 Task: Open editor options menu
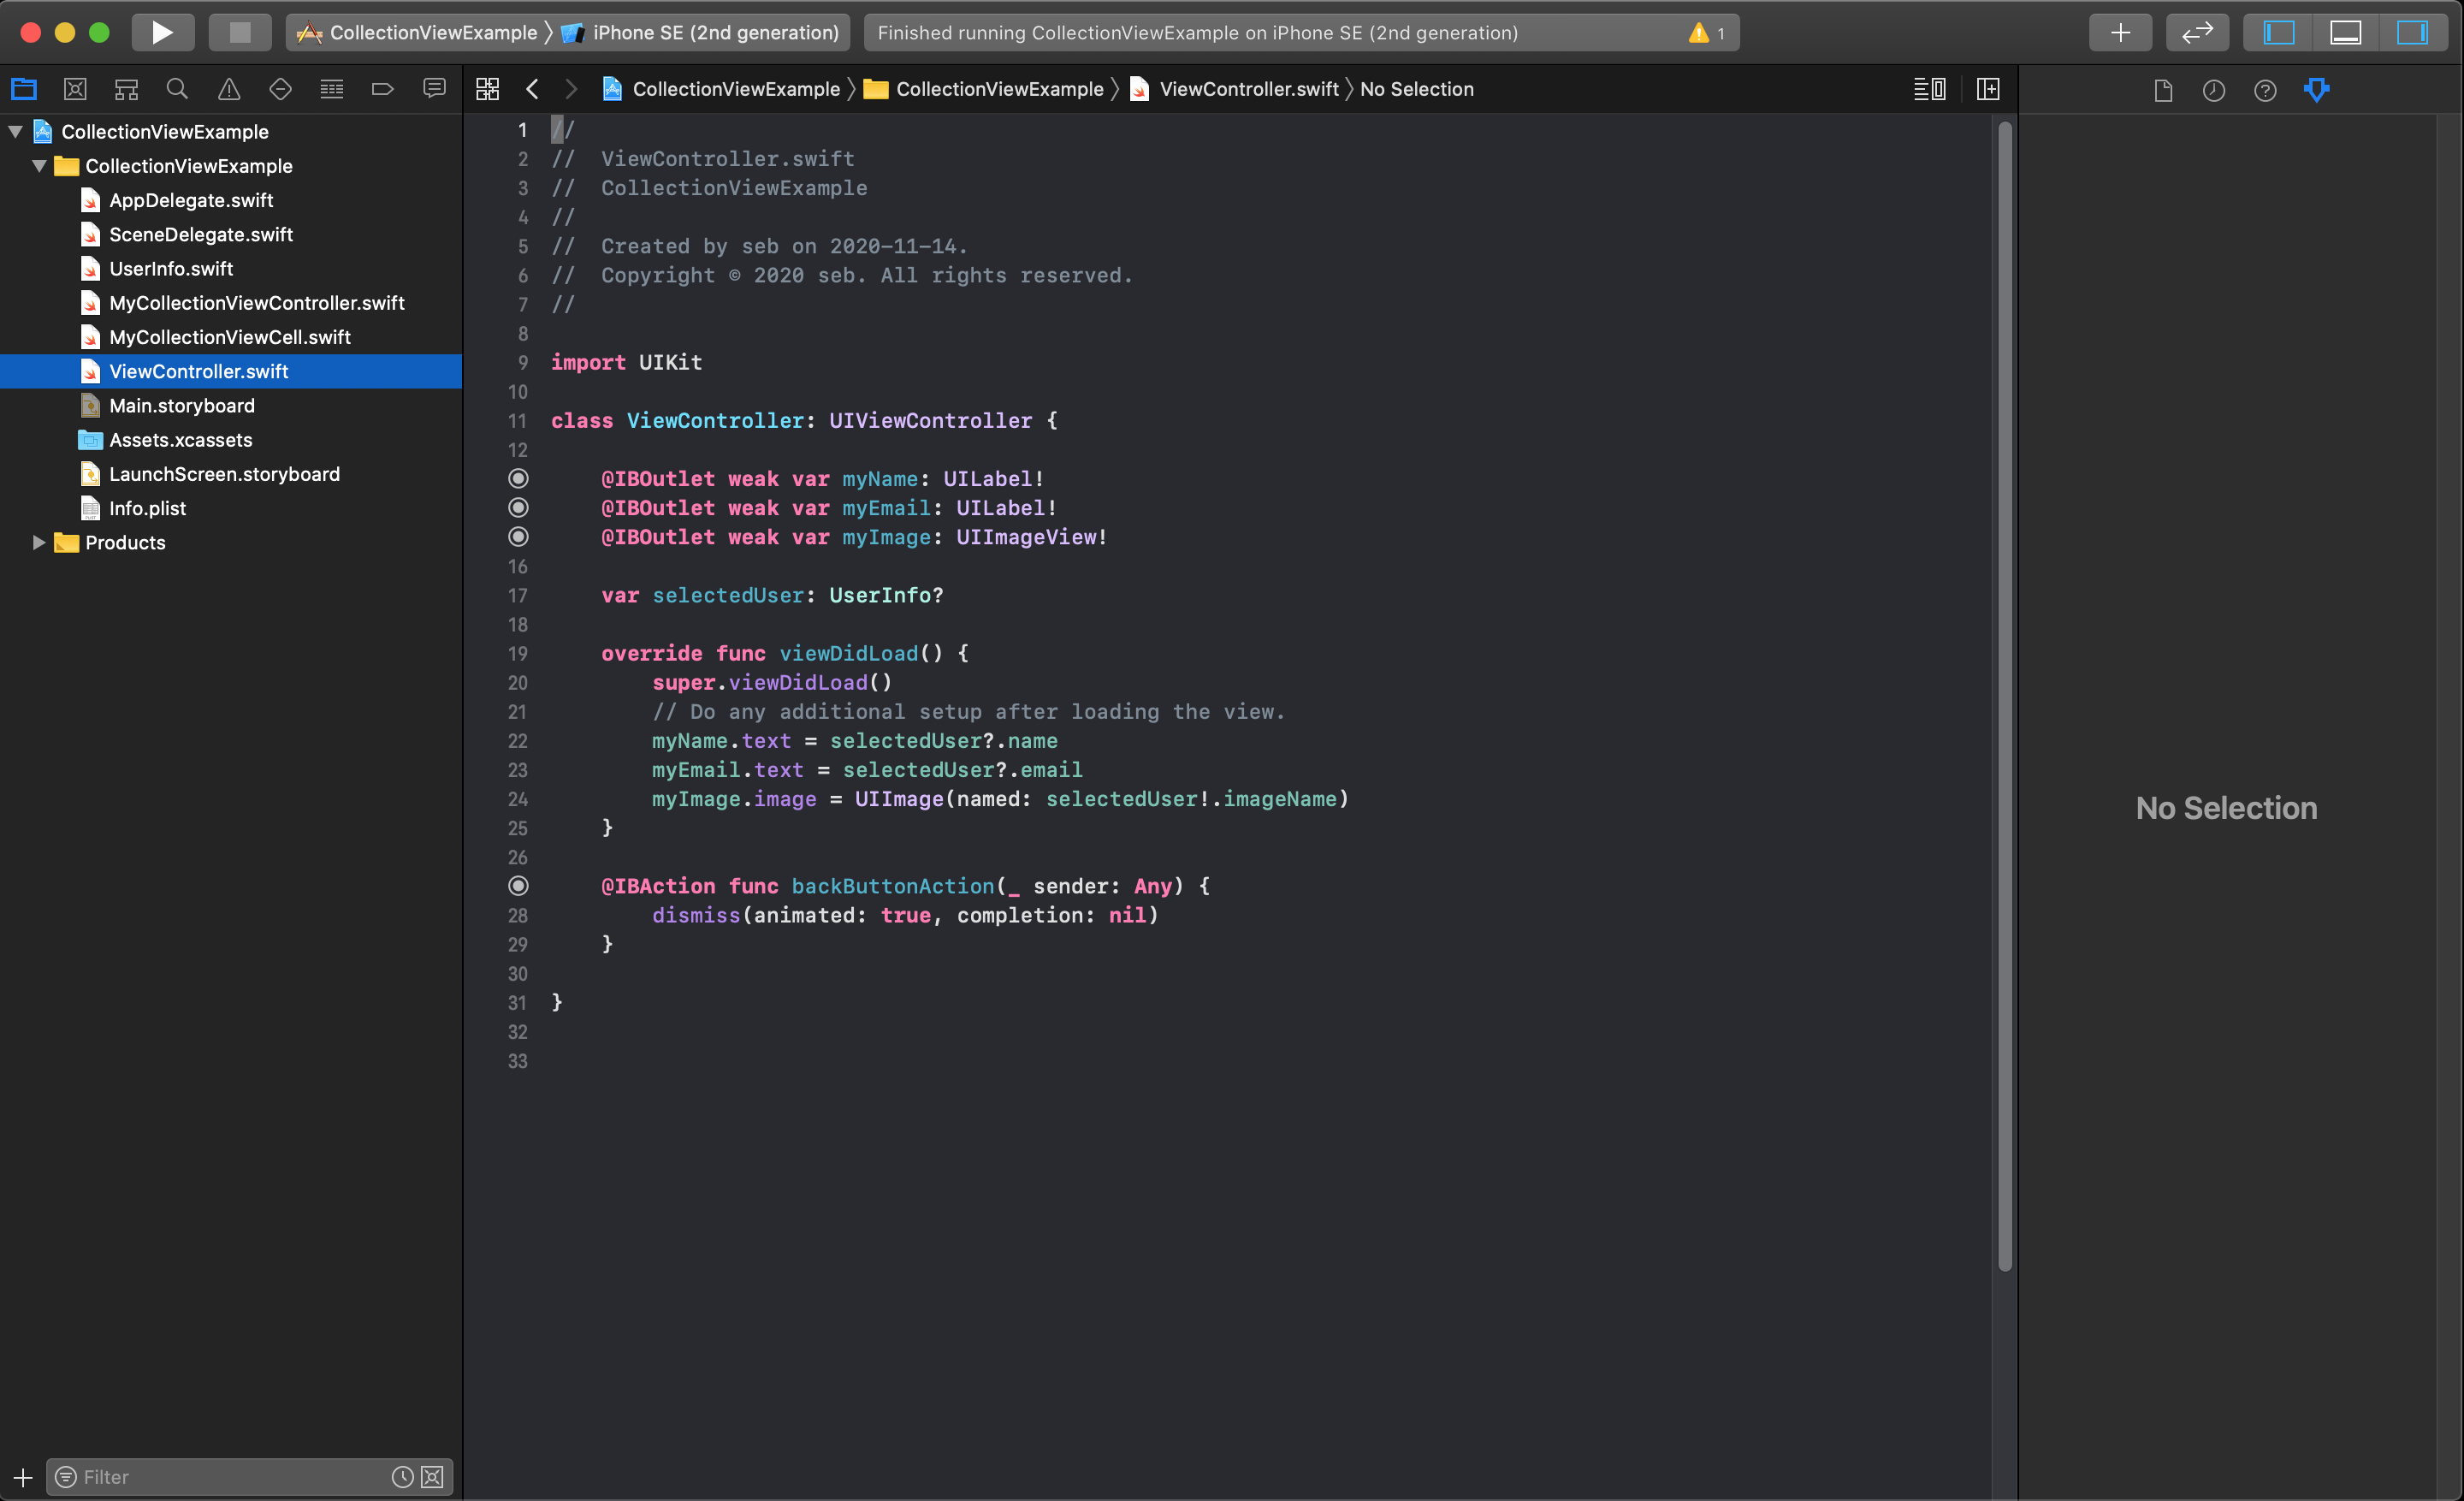(x=1929, y=89)
